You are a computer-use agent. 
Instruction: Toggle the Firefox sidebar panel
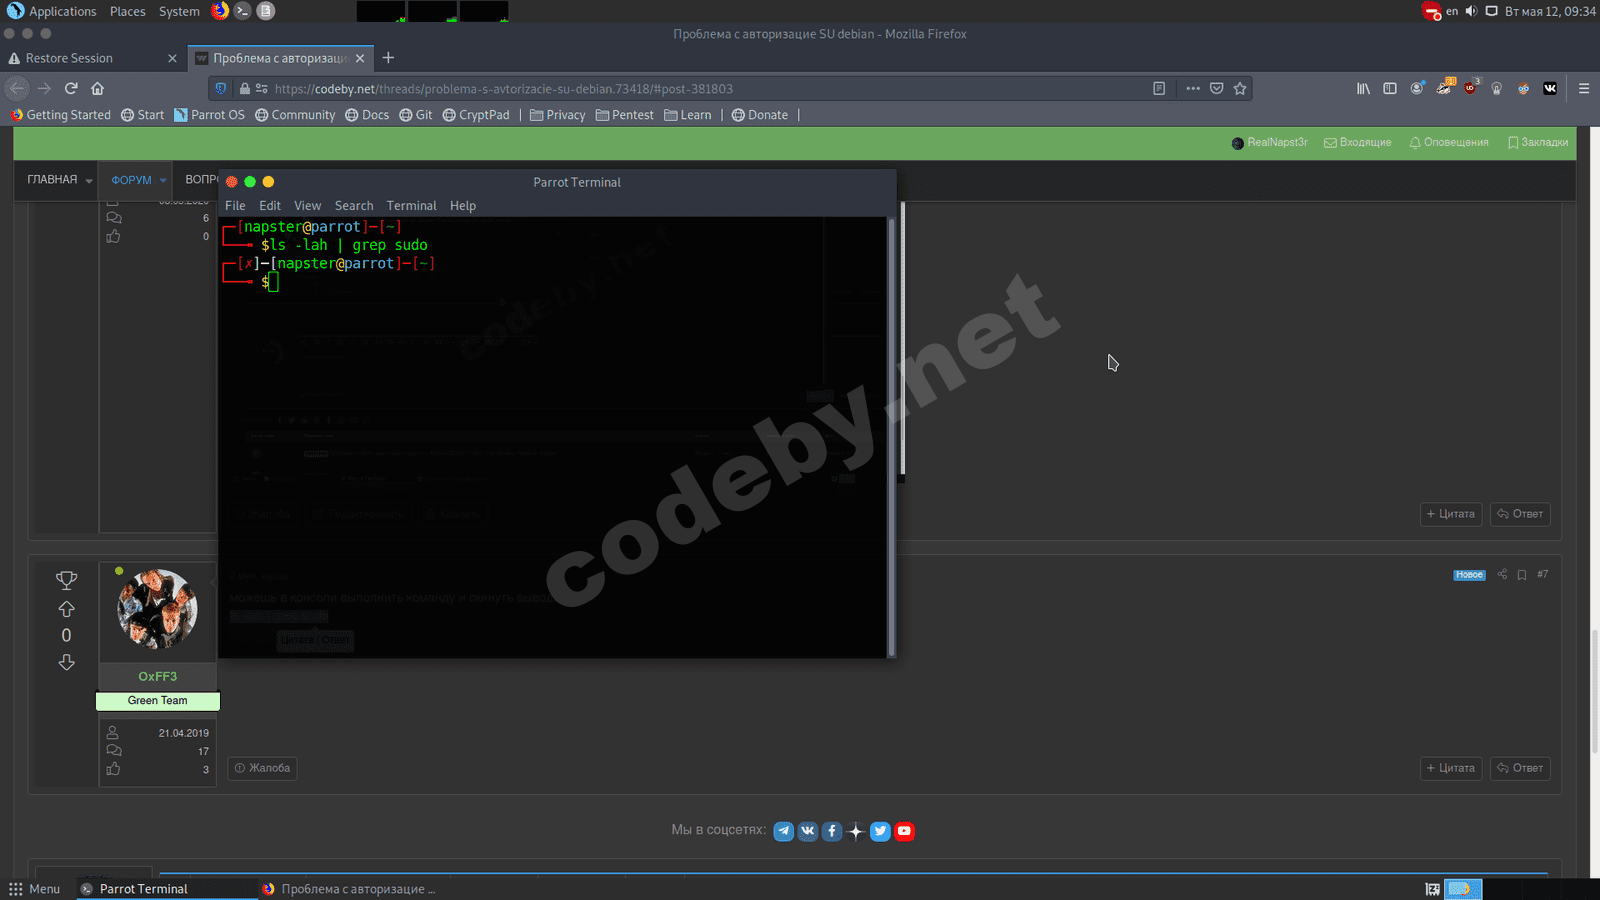click(1390, 88)
